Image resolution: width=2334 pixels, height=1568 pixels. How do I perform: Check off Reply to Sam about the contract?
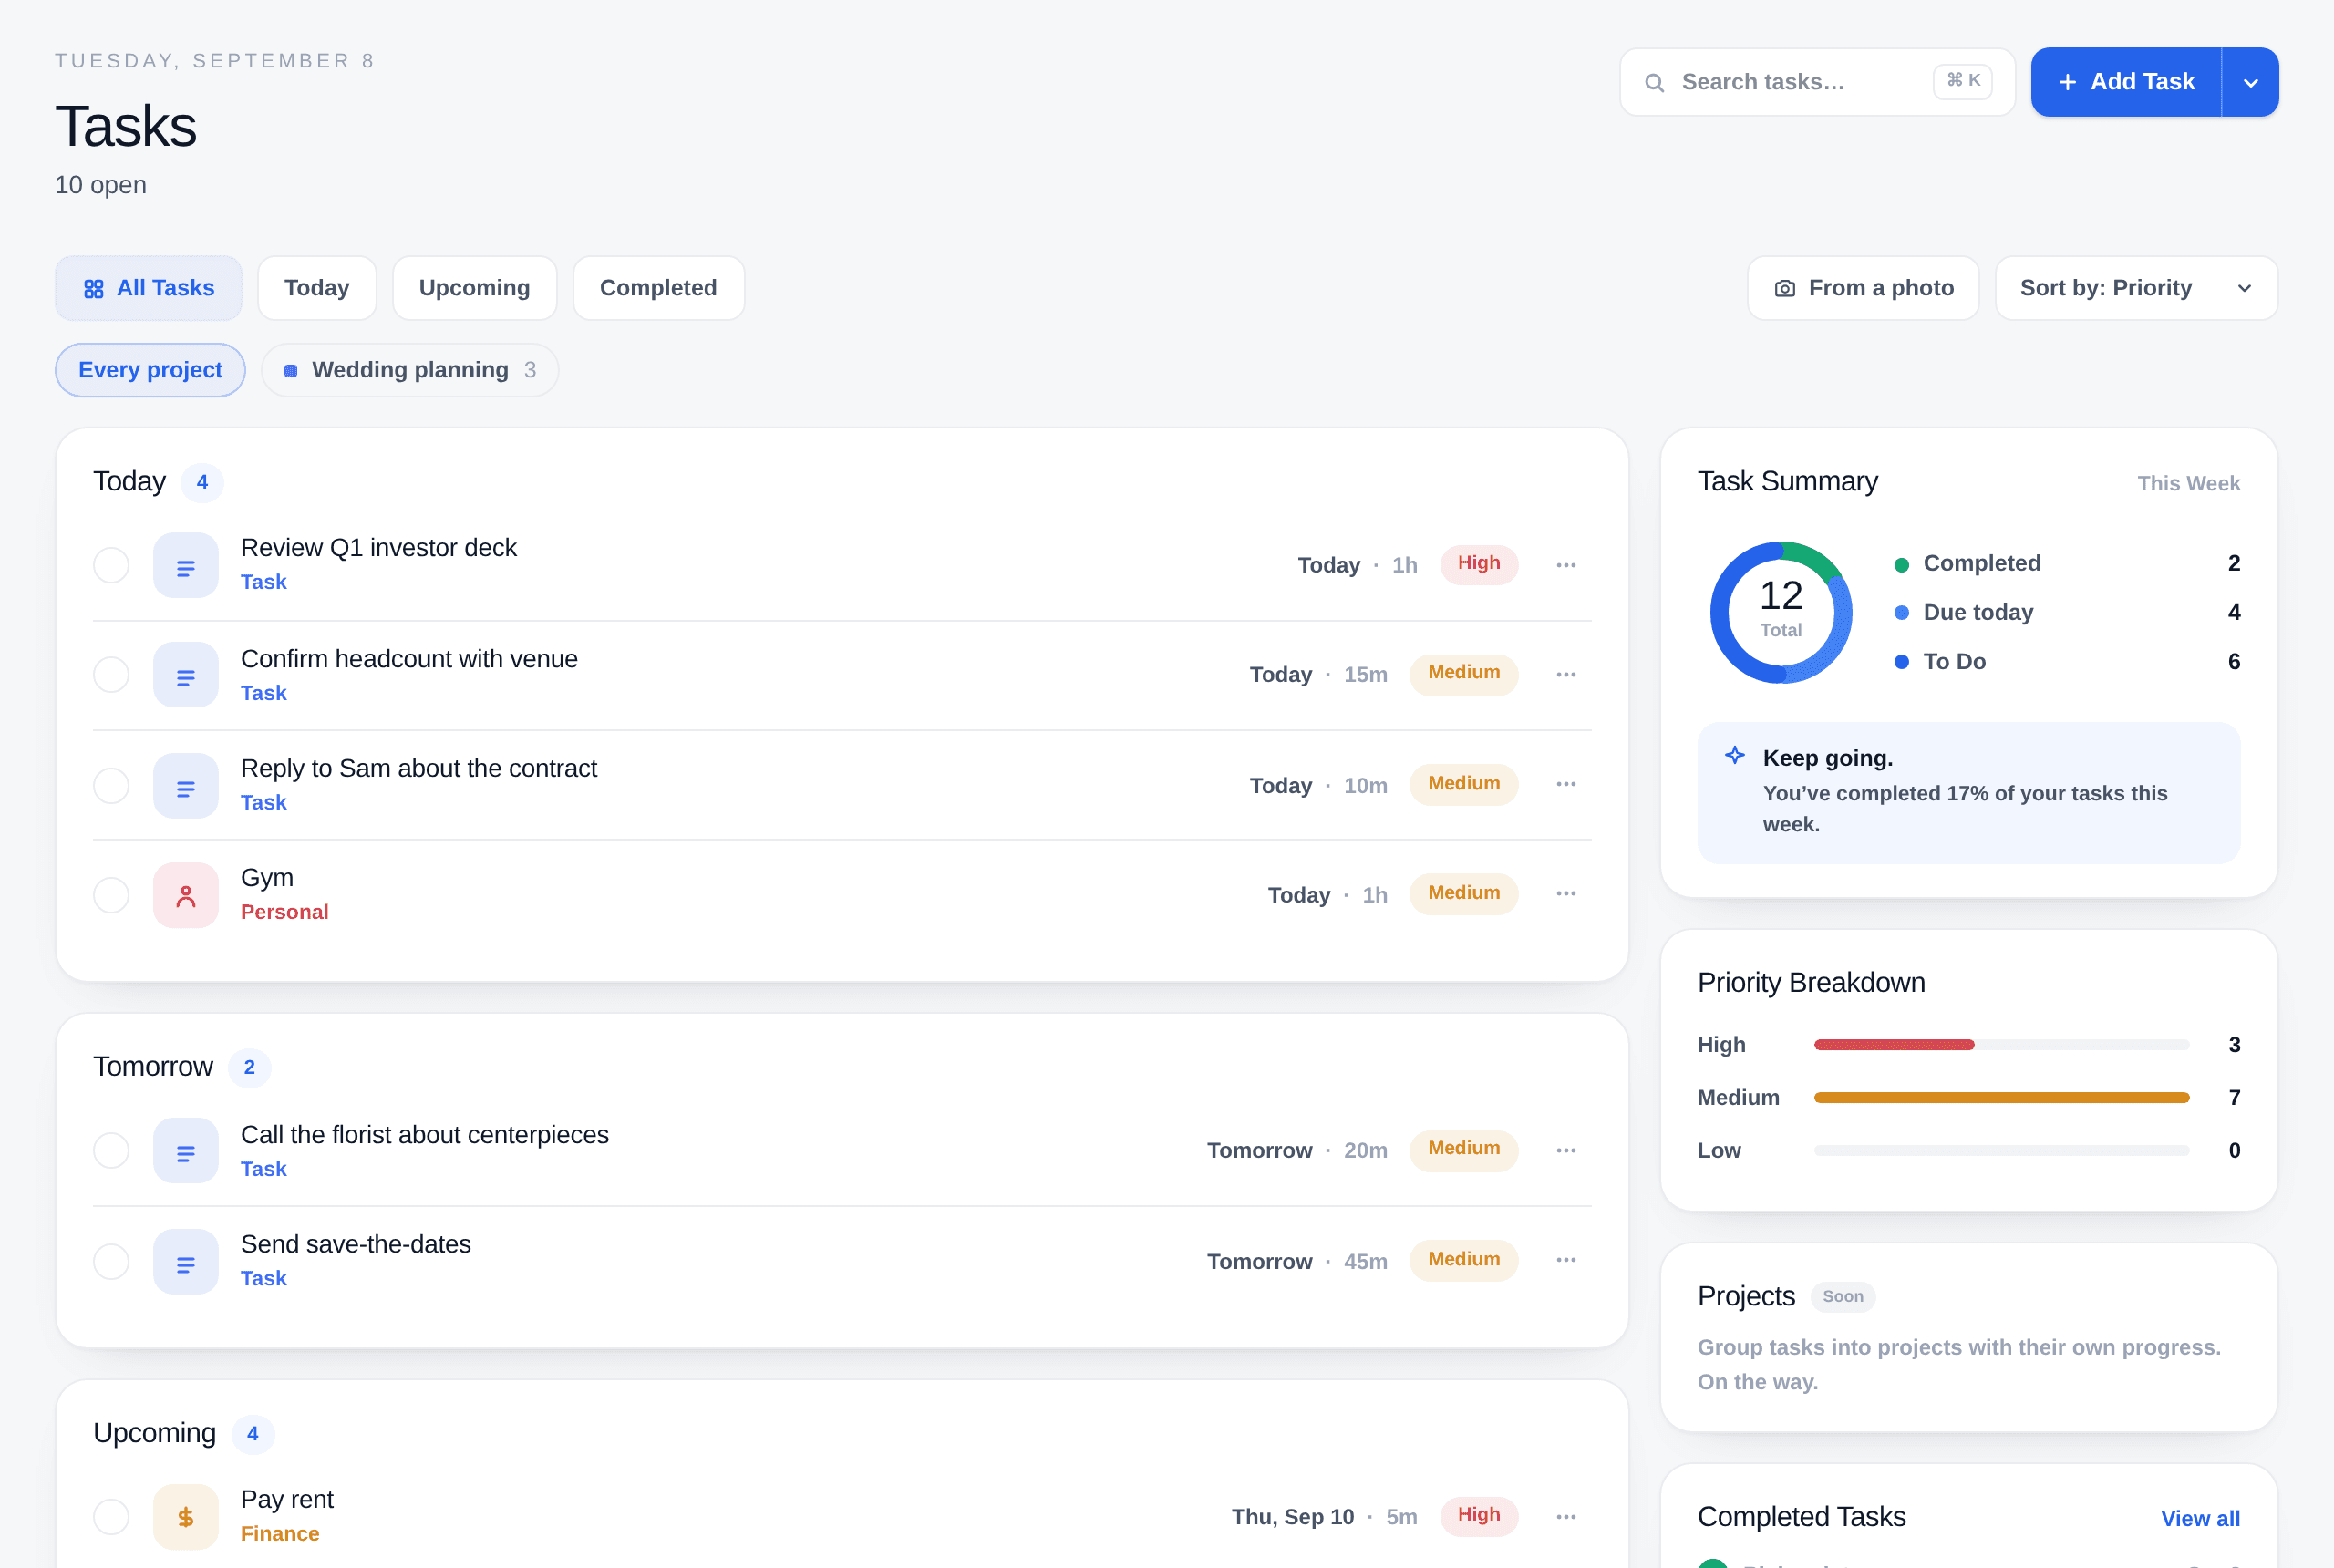(111, 786)
